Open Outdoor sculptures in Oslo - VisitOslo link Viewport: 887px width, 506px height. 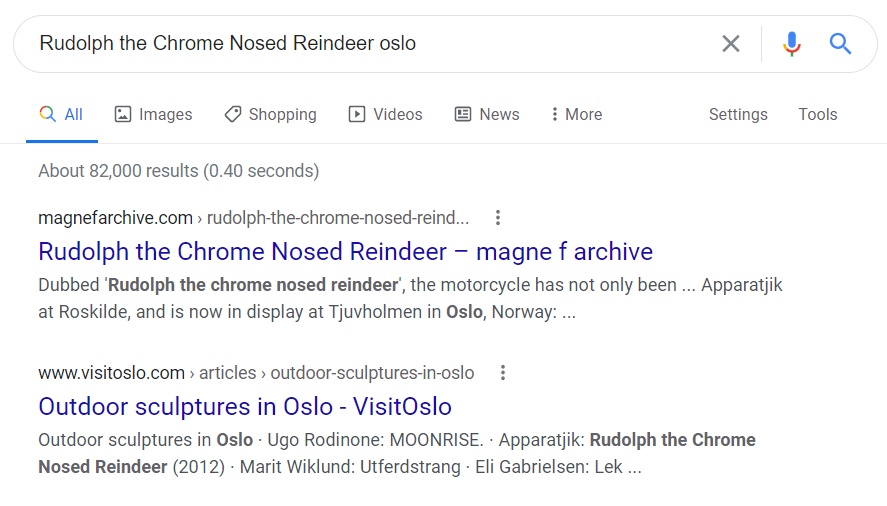tap(245, 407)
